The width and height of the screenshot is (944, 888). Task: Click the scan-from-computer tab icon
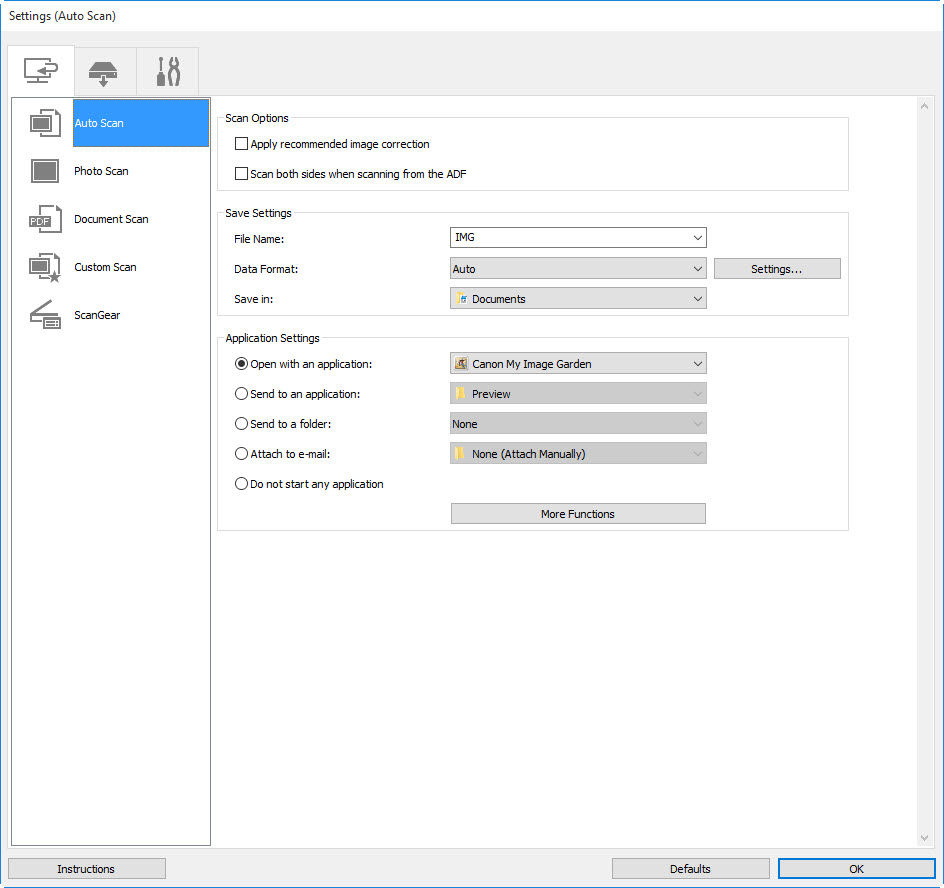coord(41,70)
